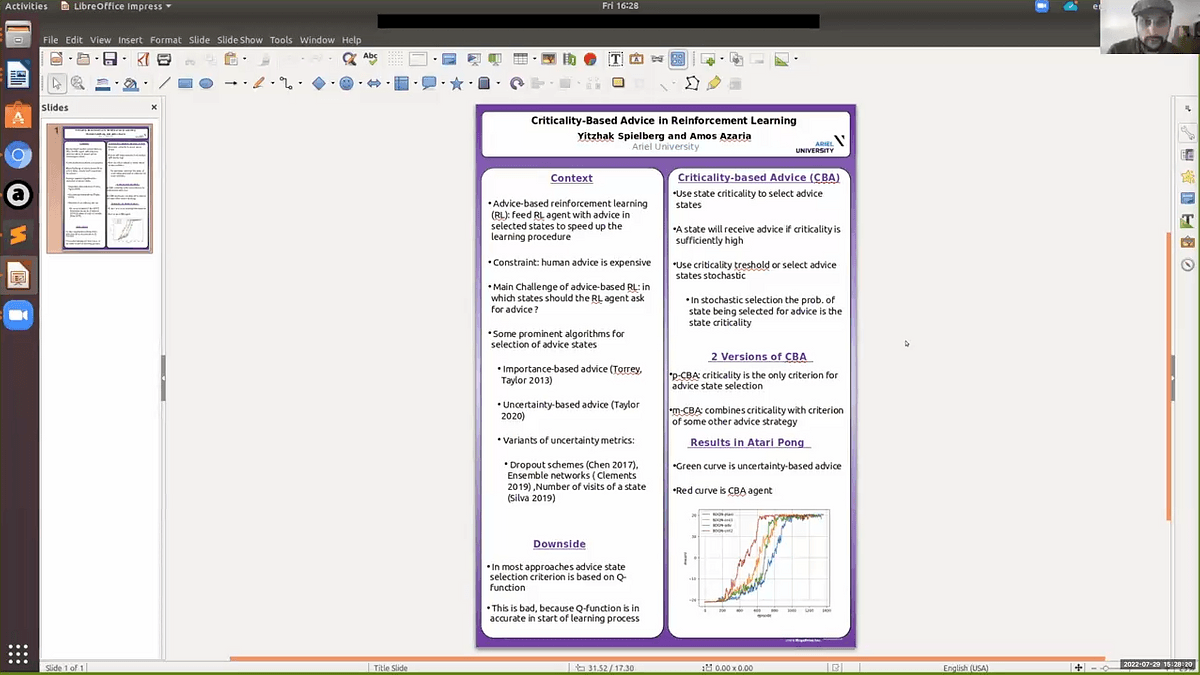Toggle point edit mode polygon icon
The height and width of the screenshot is (675, 1200).
tap(692, 83)
